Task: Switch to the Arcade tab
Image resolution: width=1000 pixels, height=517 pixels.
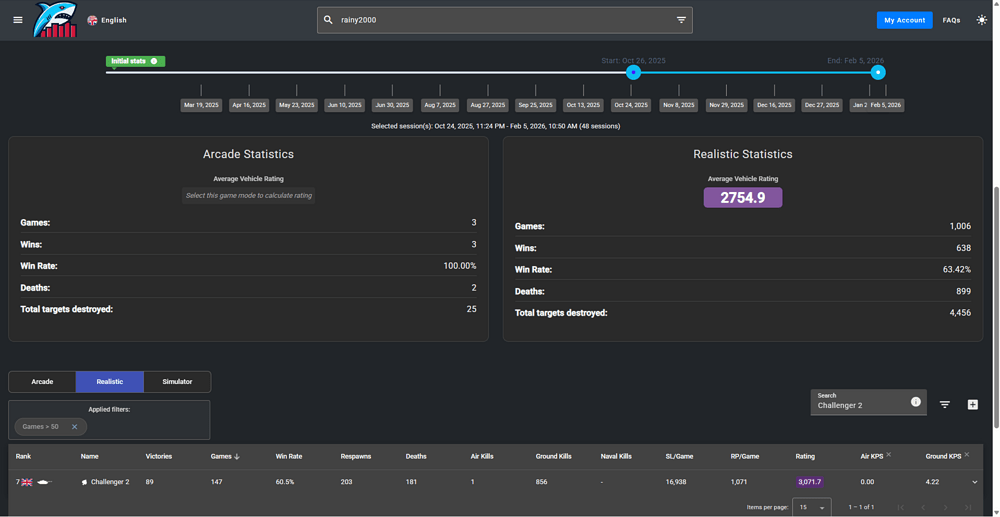Action: click(42, 381)
